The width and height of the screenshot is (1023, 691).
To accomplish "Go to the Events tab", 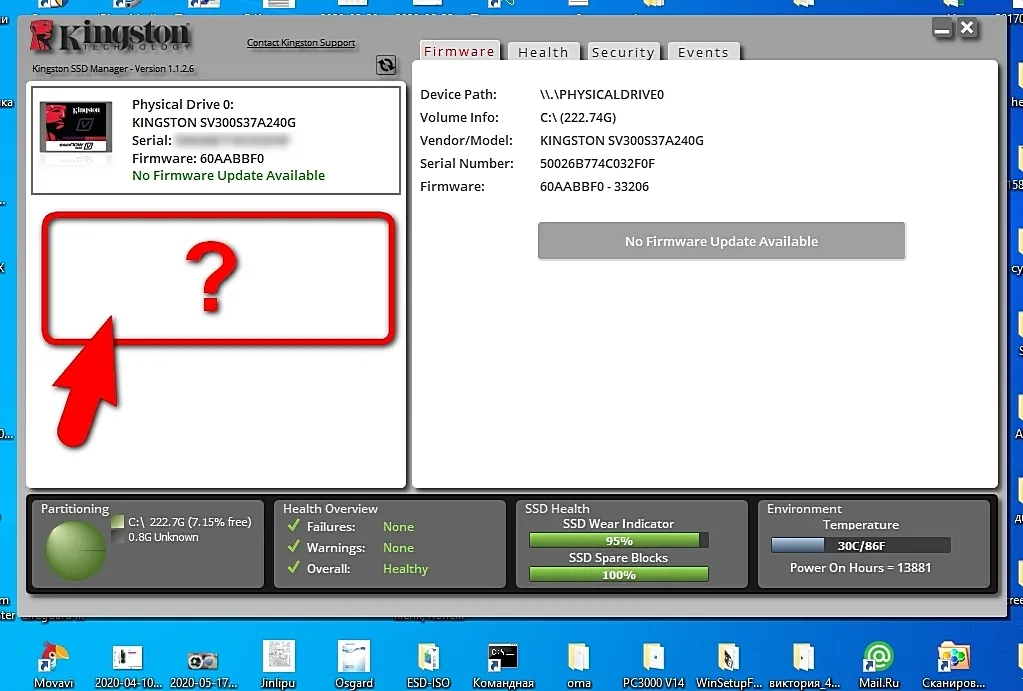I will [703, 52].
